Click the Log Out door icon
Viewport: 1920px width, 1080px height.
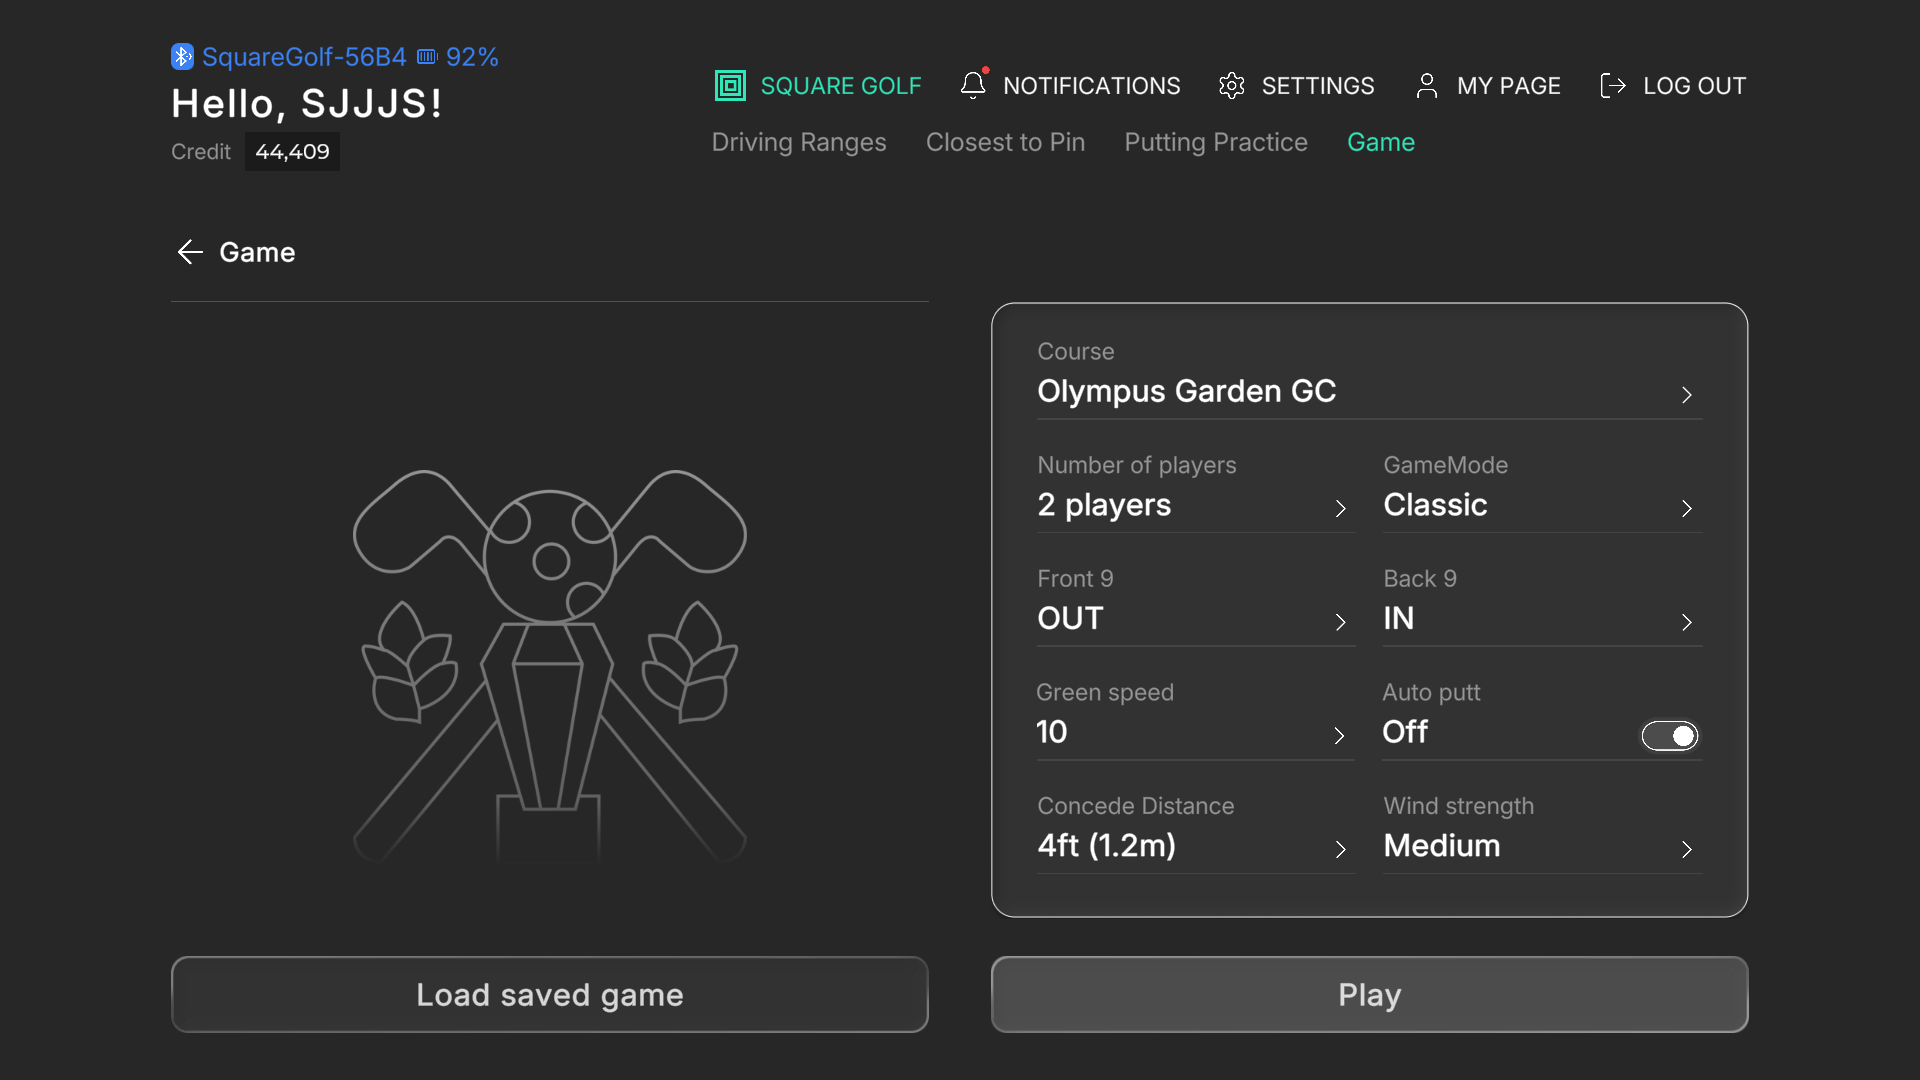1613,86
